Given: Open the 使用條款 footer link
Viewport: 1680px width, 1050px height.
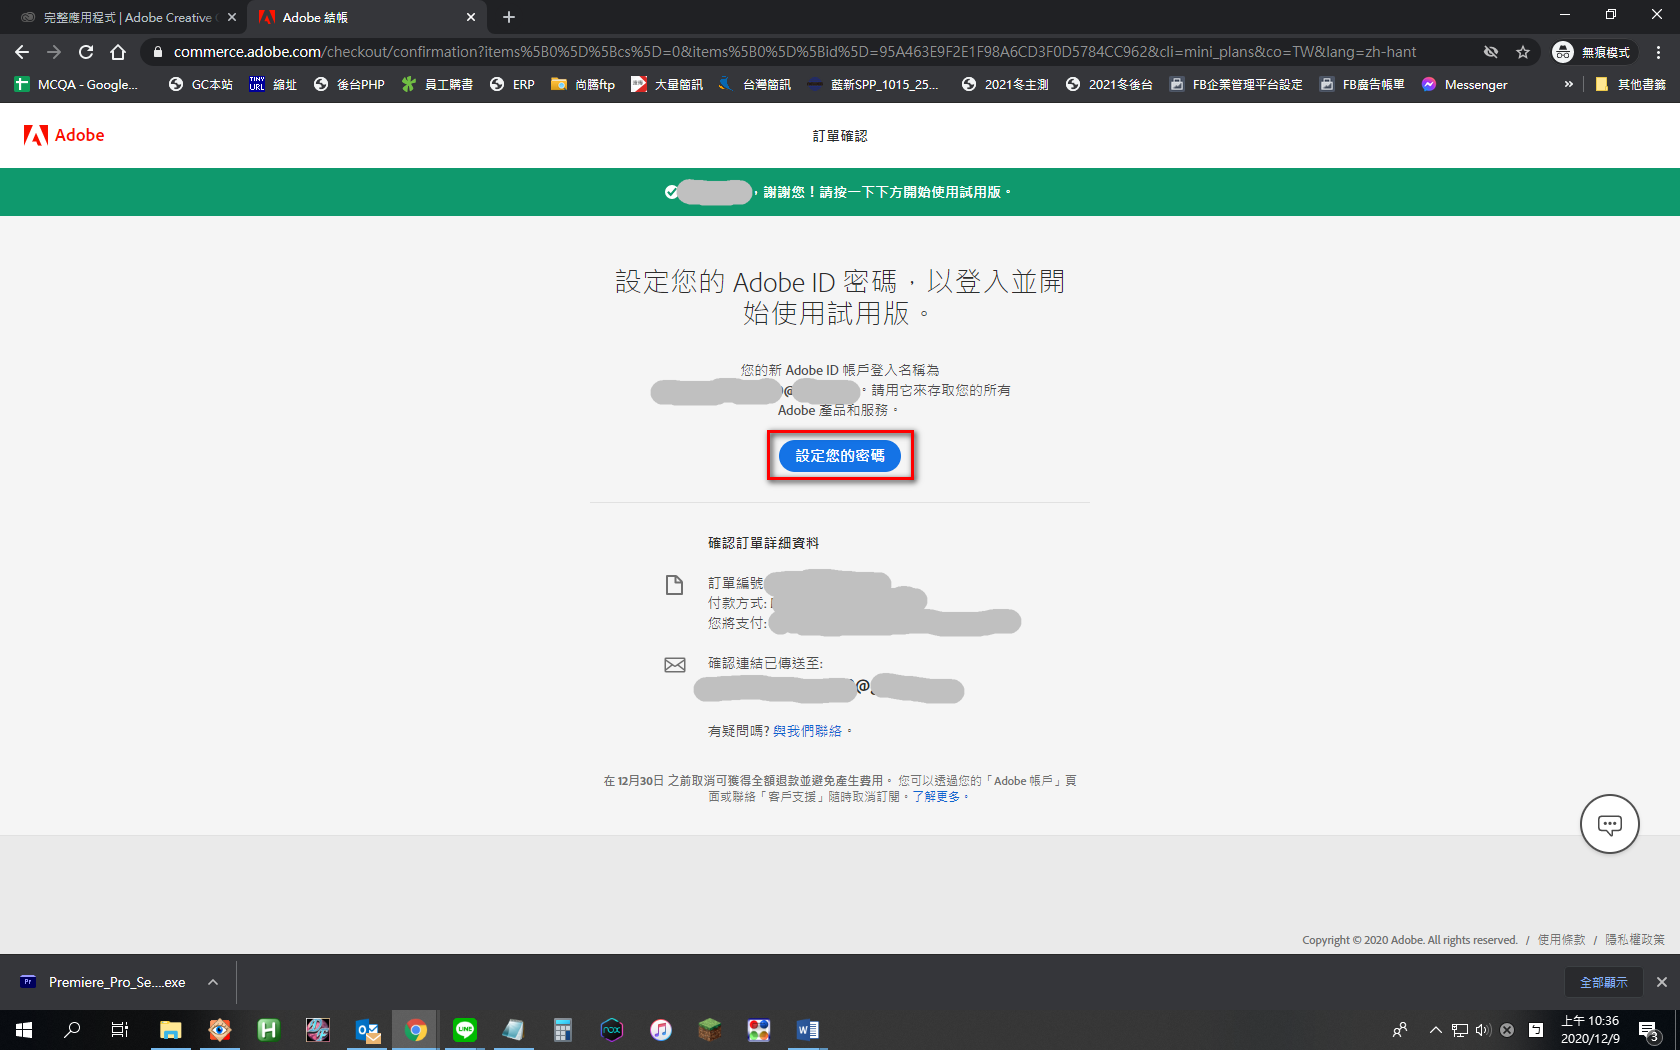Looking at the screenshot, I should 1561,940.
